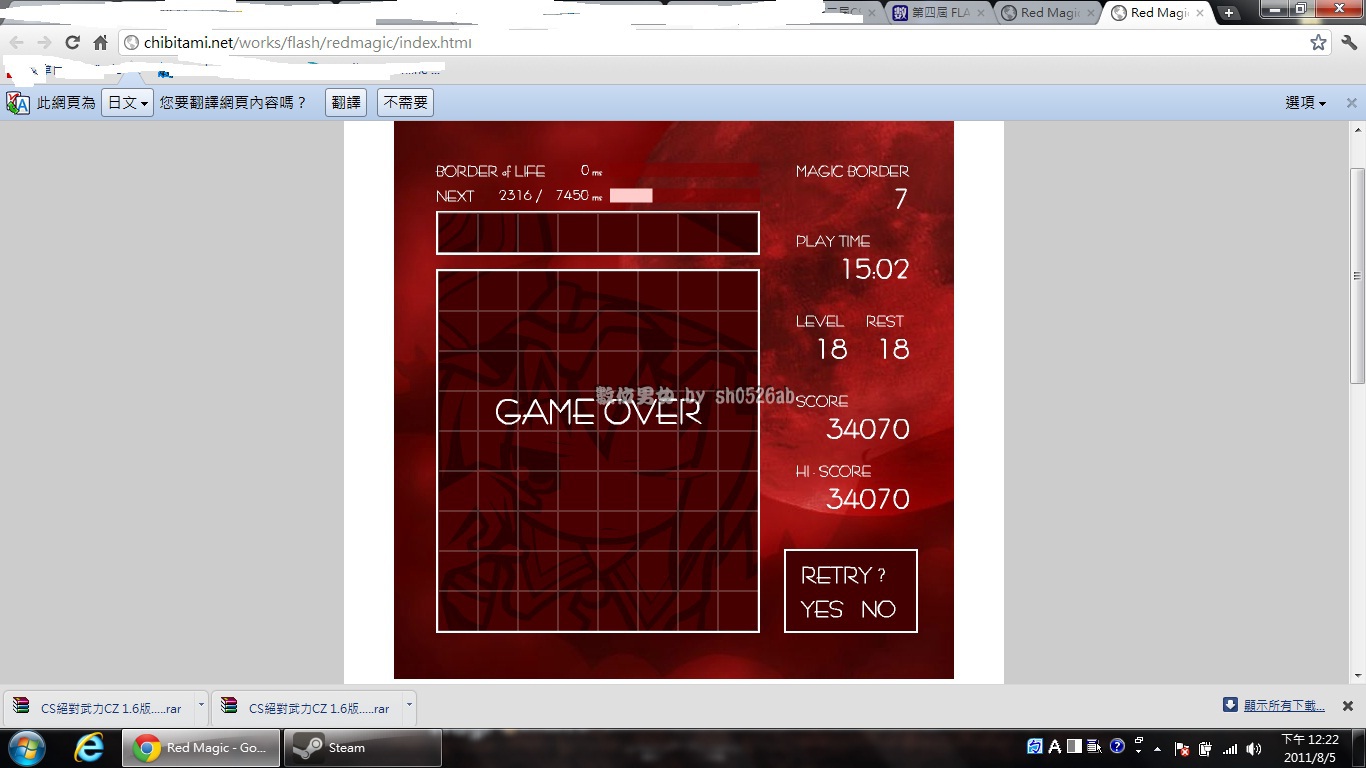Click the show all downloads arrow icon
This screenshot has width=1366, height=768.
coord(1230,705)
